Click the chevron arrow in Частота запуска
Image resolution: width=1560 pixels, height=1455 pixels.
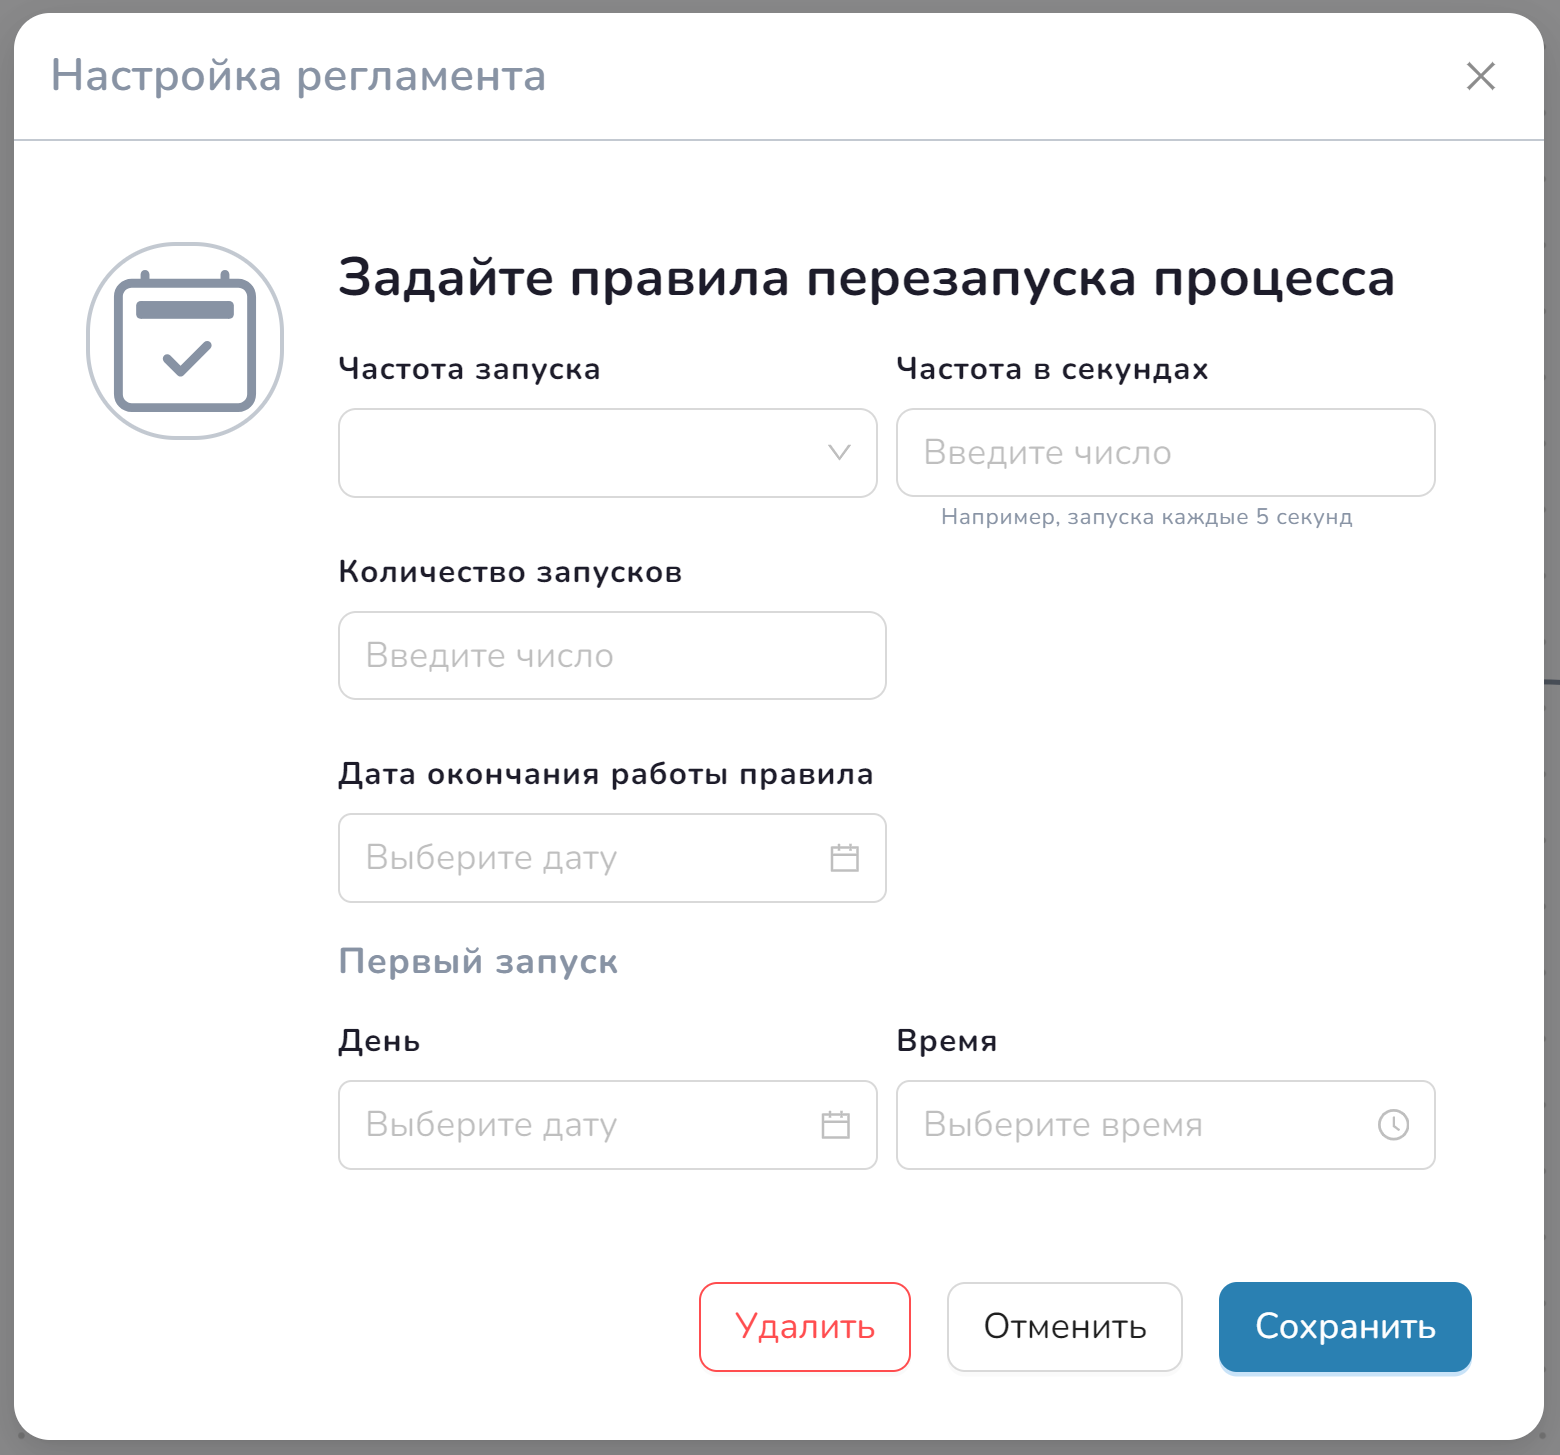(x=839, y=453)
